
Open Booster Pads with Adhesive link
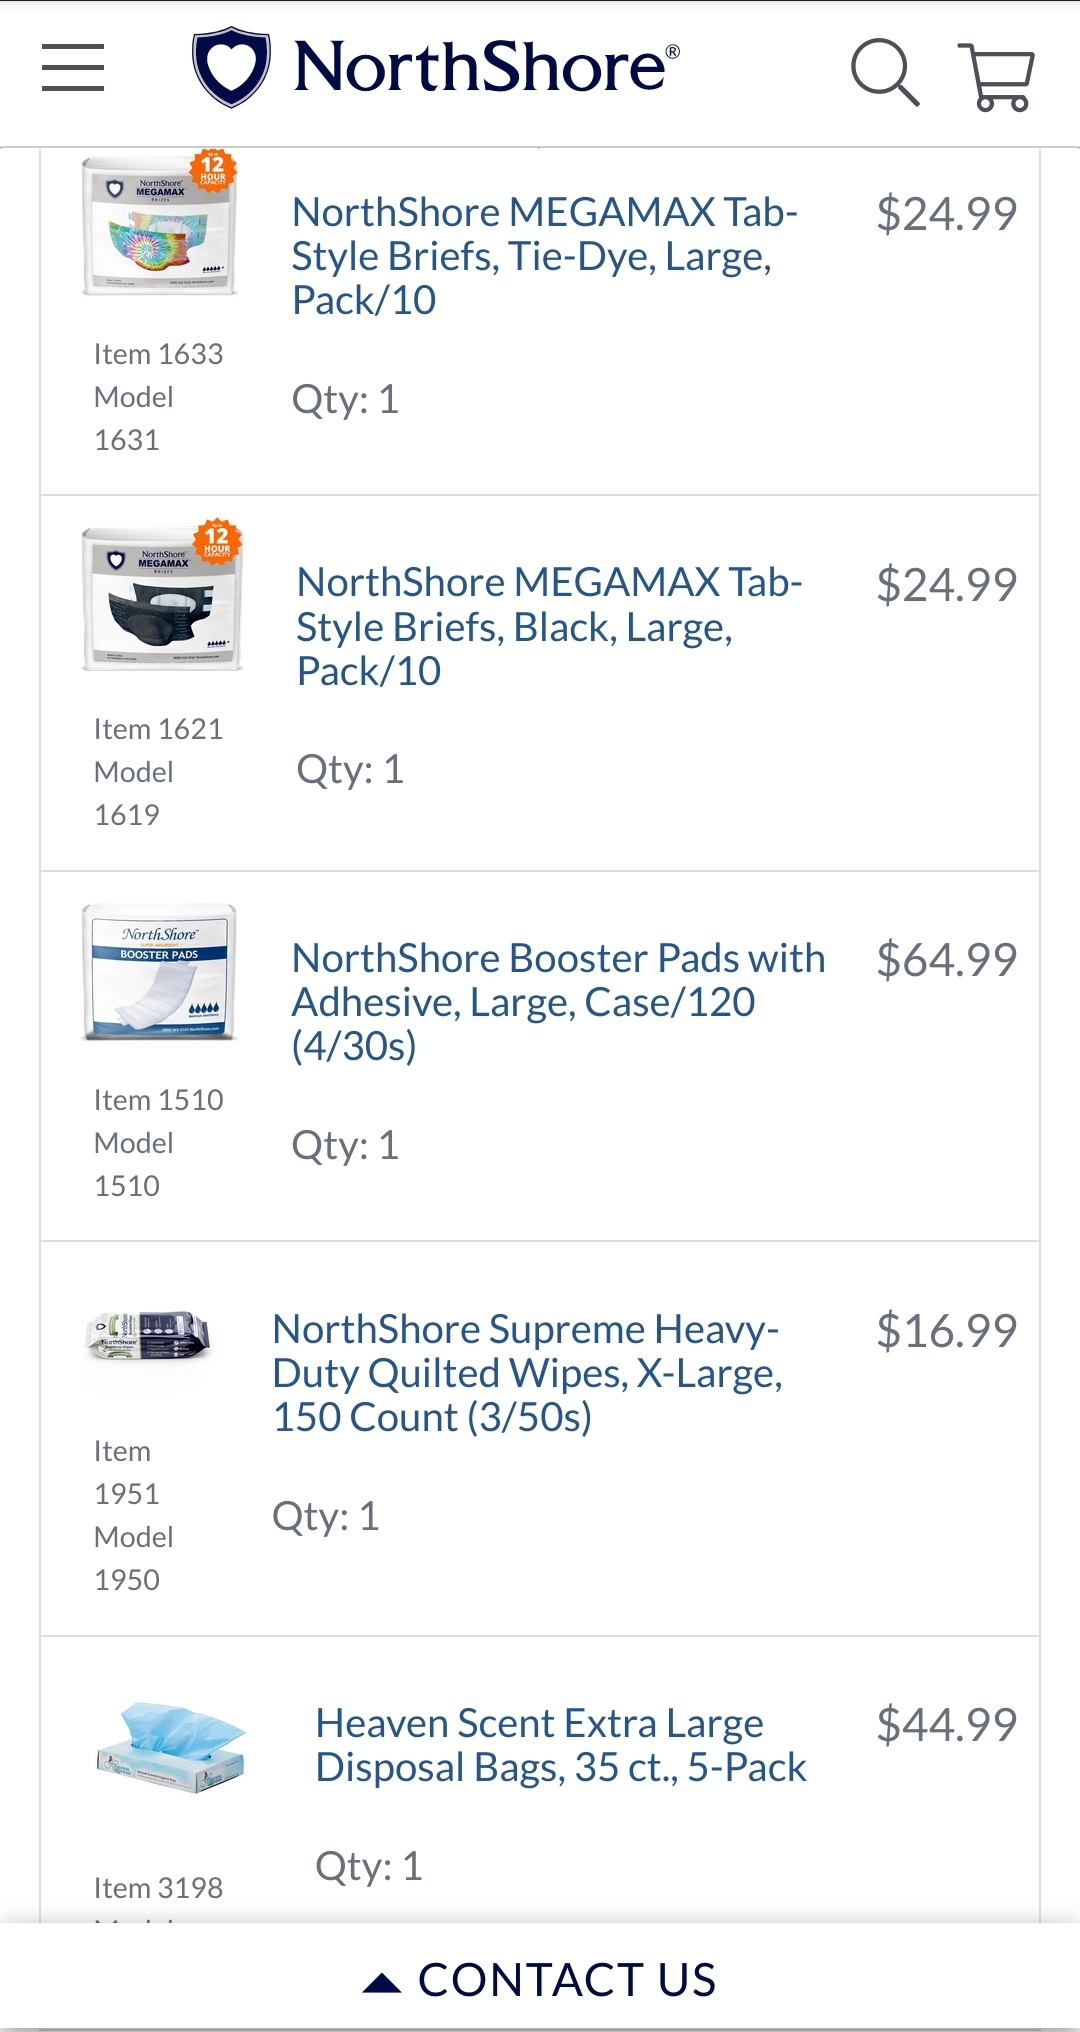(558, 1002)
